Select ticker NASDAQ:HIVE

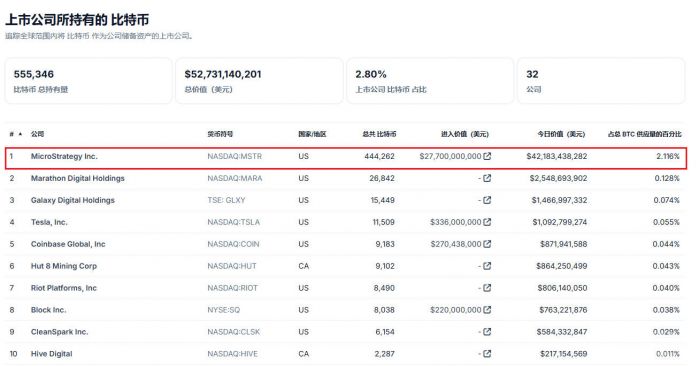point(232,354)
